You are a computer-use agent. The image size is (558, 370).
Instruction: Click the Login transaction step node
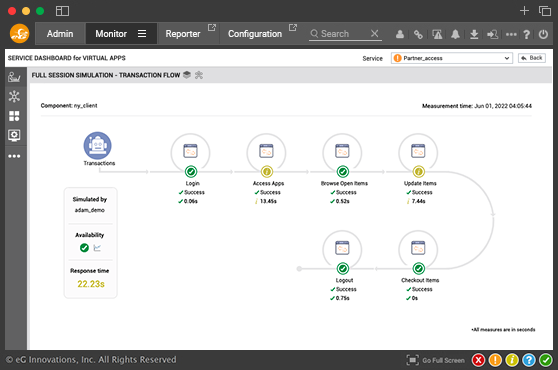190,153
